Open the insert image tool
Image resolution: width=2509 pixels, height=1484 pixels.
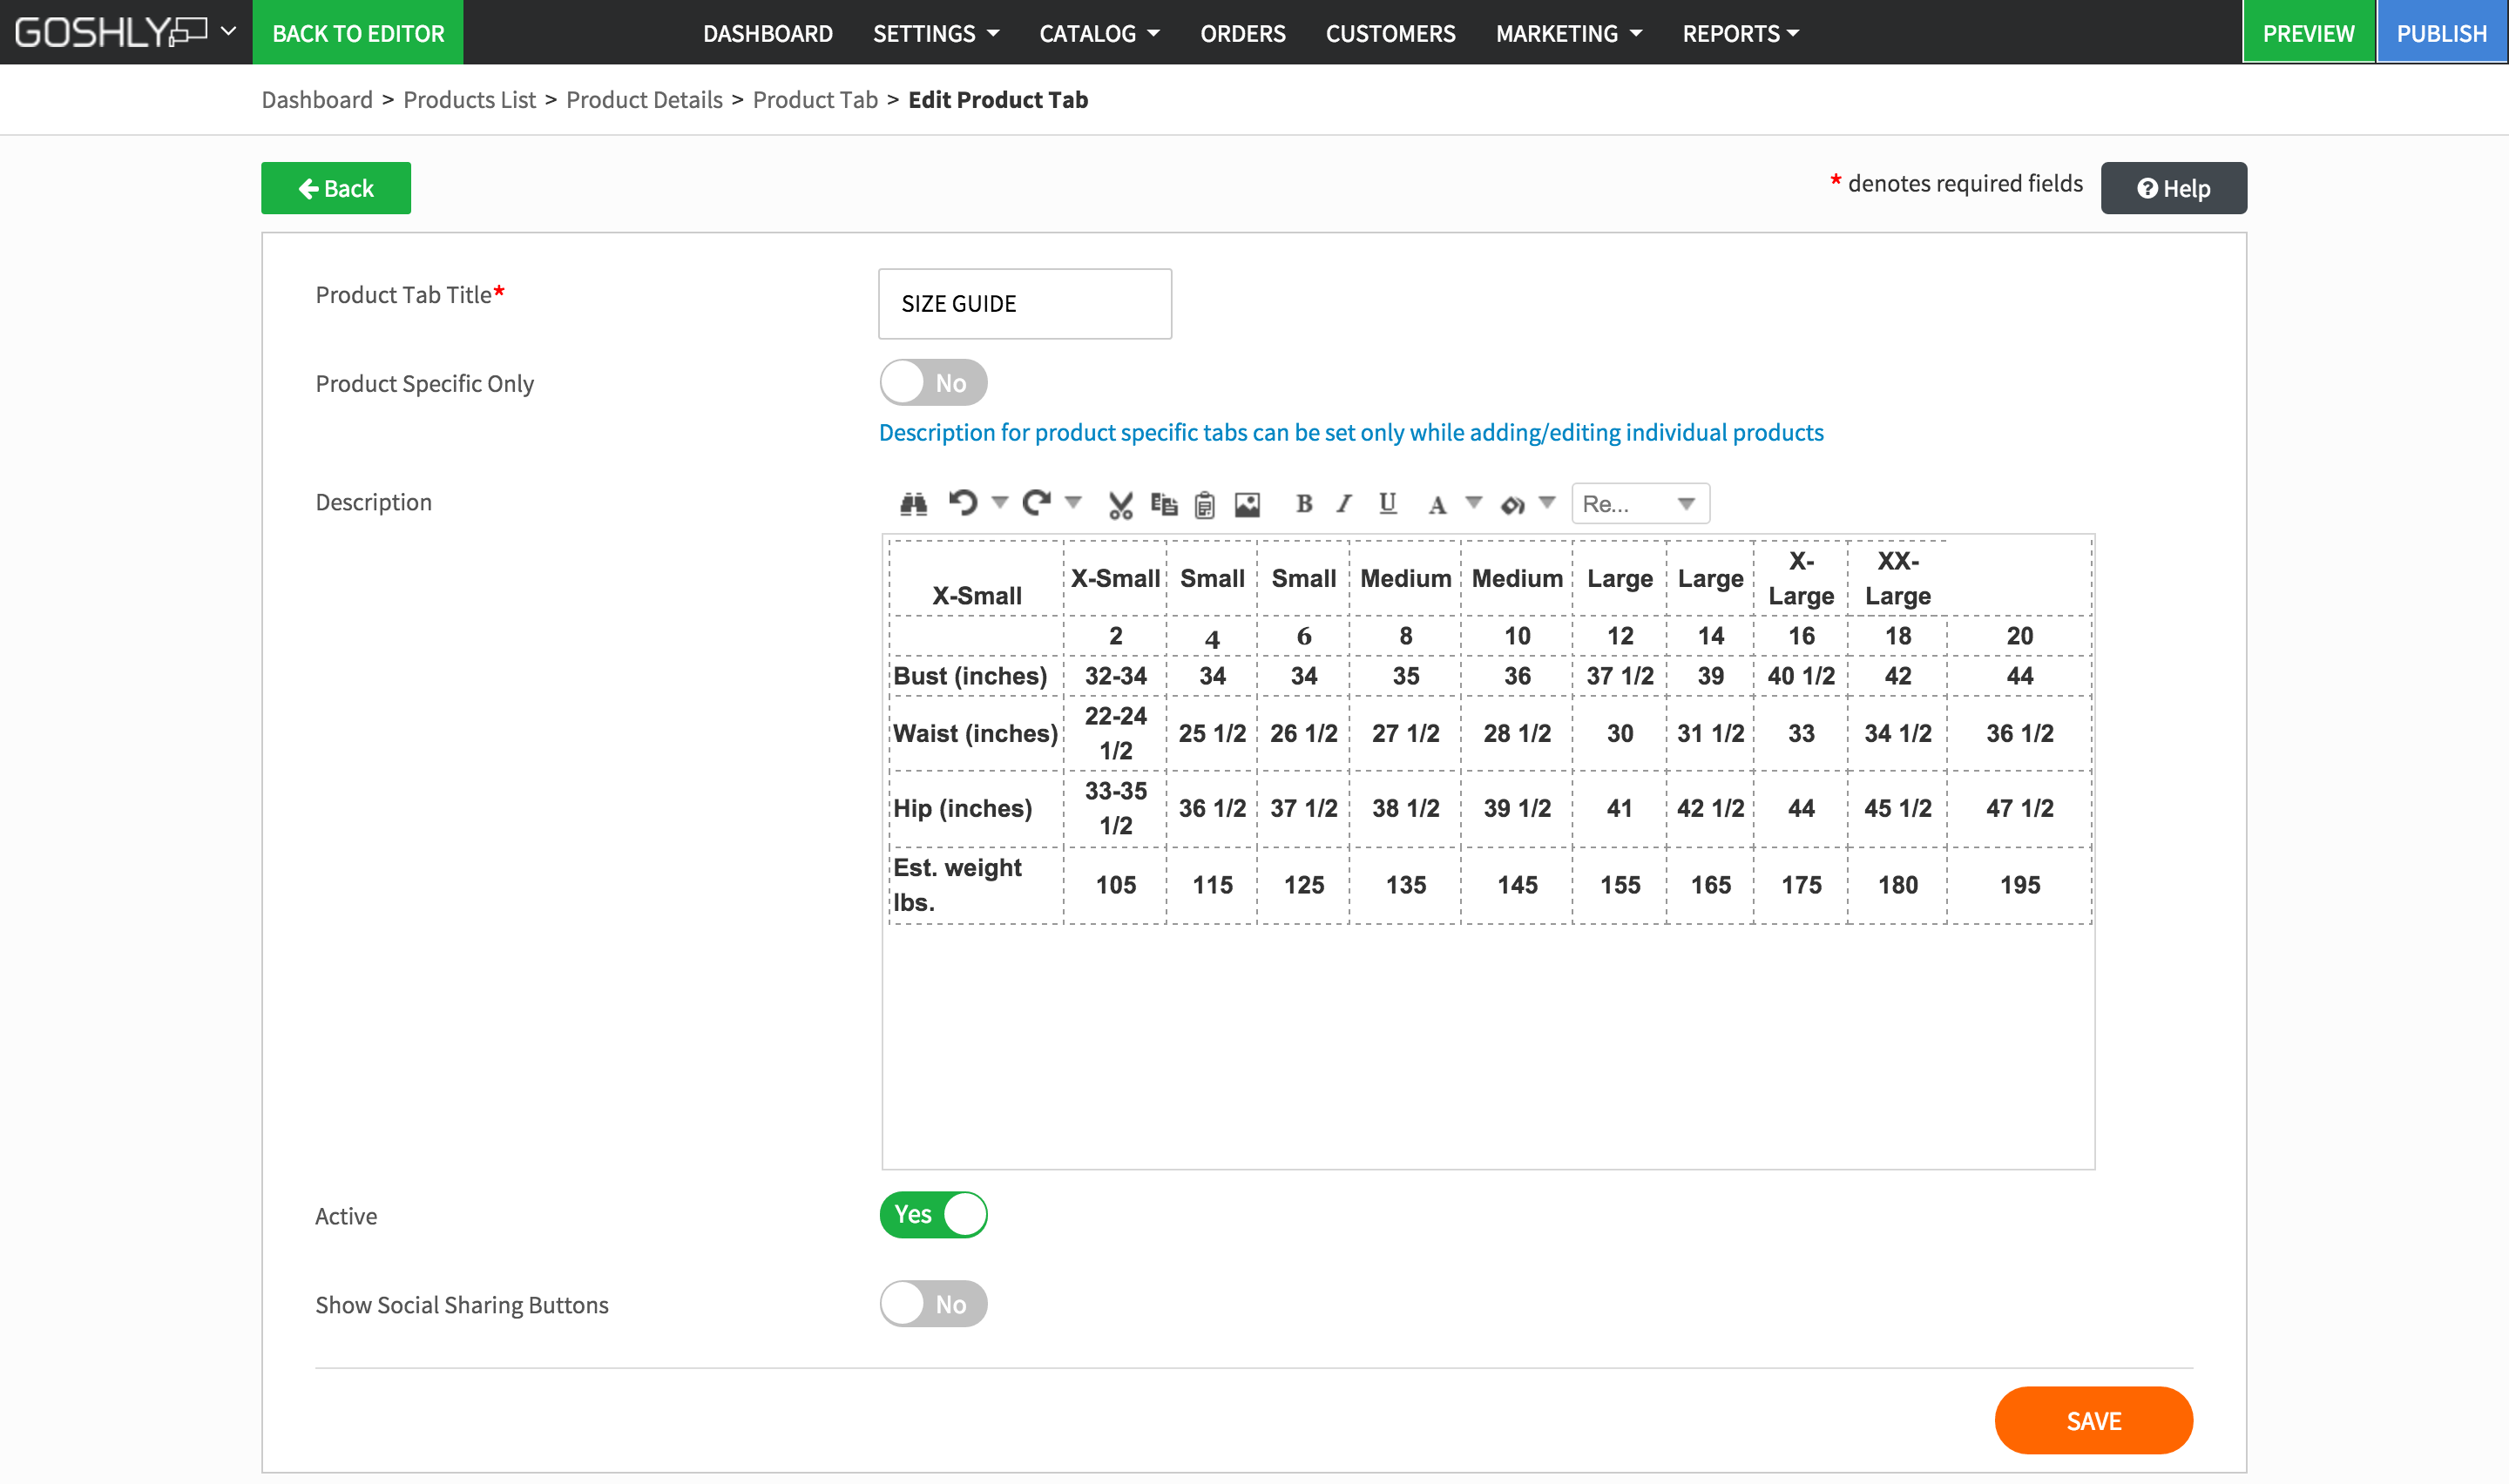point(1247,505)
